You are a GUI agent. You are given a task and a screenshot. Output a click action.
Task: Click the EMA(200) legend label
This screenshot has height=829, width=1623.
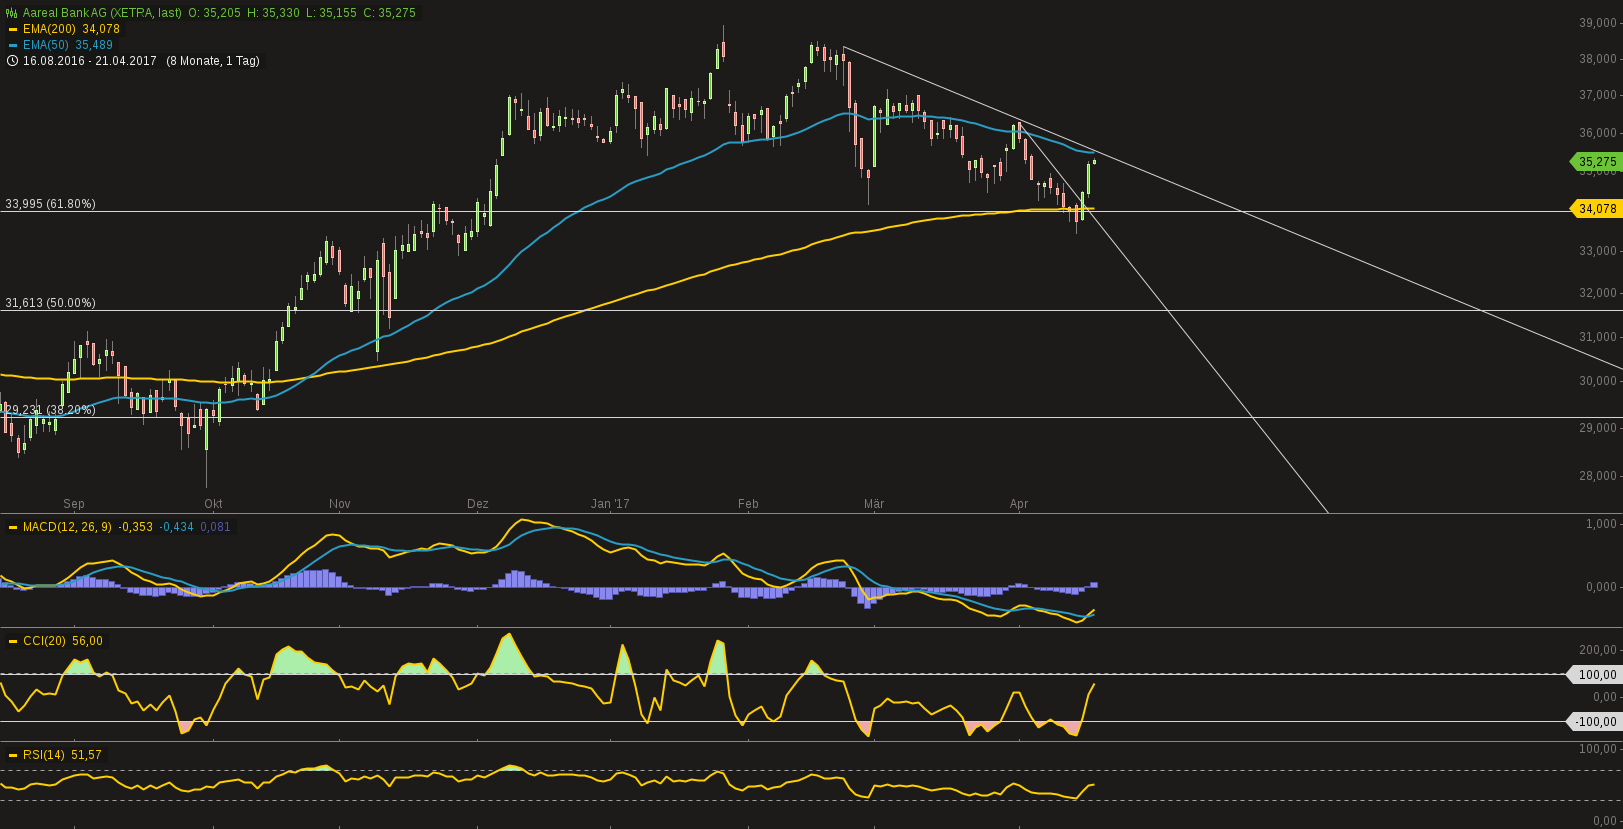click(x=49, y=29)
